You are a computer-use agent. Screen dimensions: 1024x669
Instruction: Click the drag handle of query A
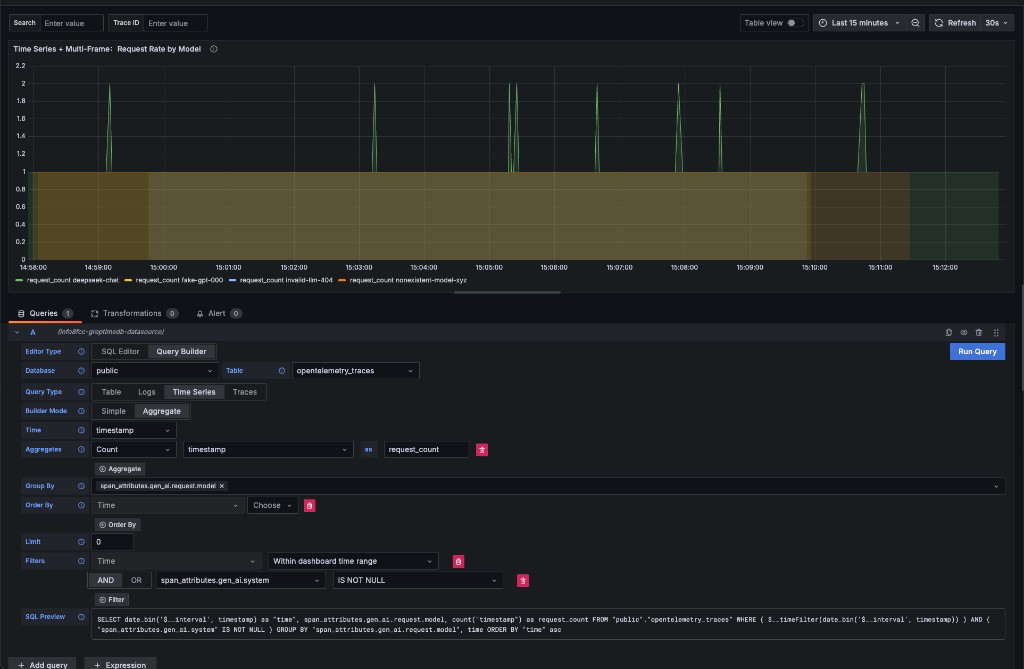996,332
